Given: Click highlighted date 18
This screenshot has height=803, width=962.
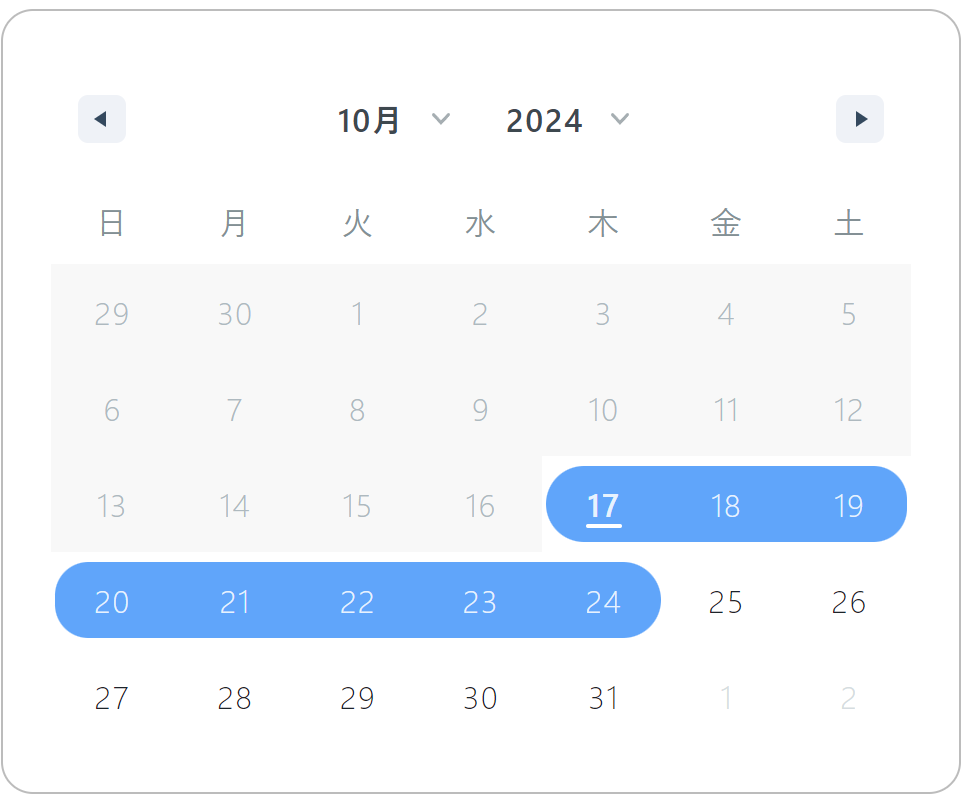Looking at the screenshot, I should (726, 505).
